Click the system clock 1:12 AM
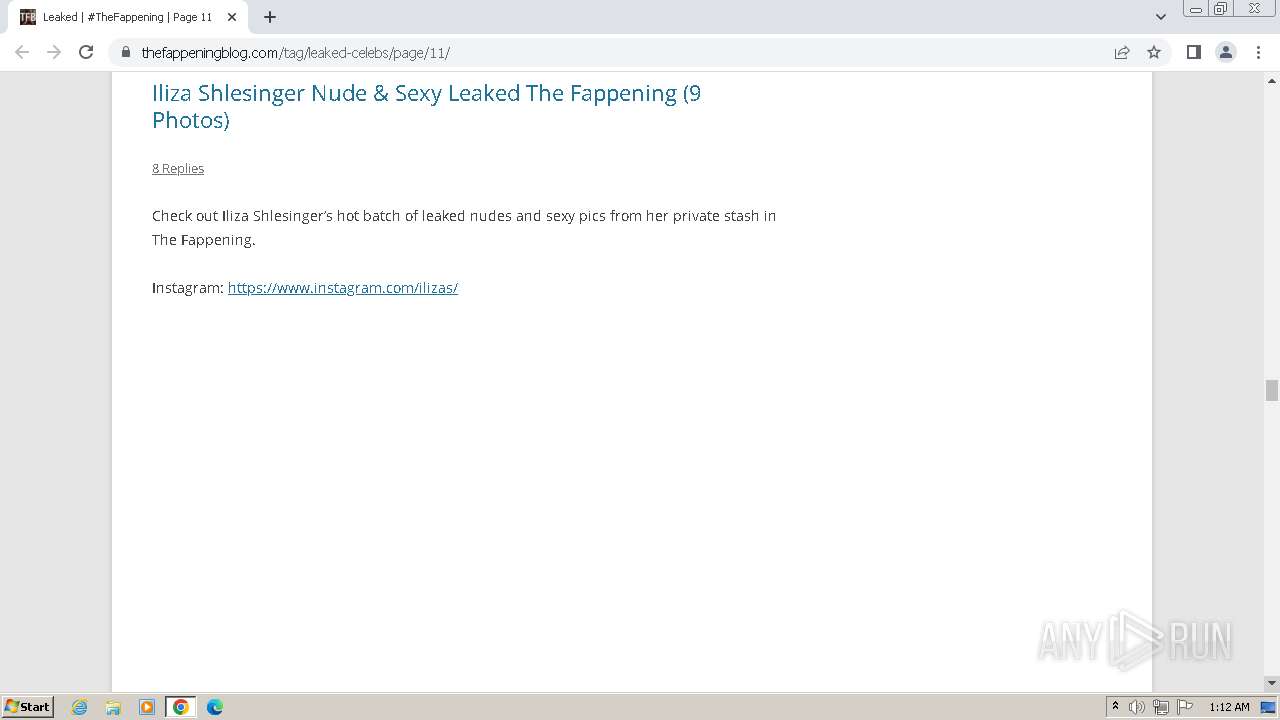 (x=1229, y=707)
